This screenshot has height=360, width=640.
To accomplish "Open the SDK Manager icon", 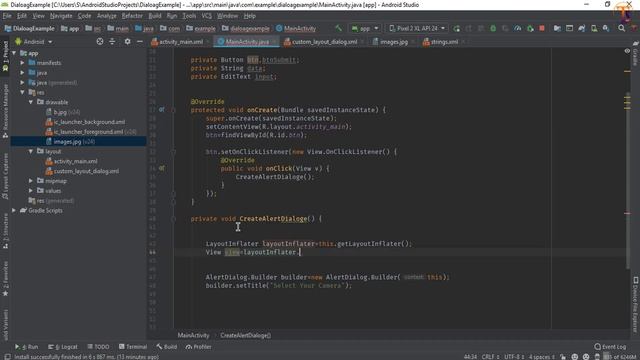I will click(x=606, y=28).
